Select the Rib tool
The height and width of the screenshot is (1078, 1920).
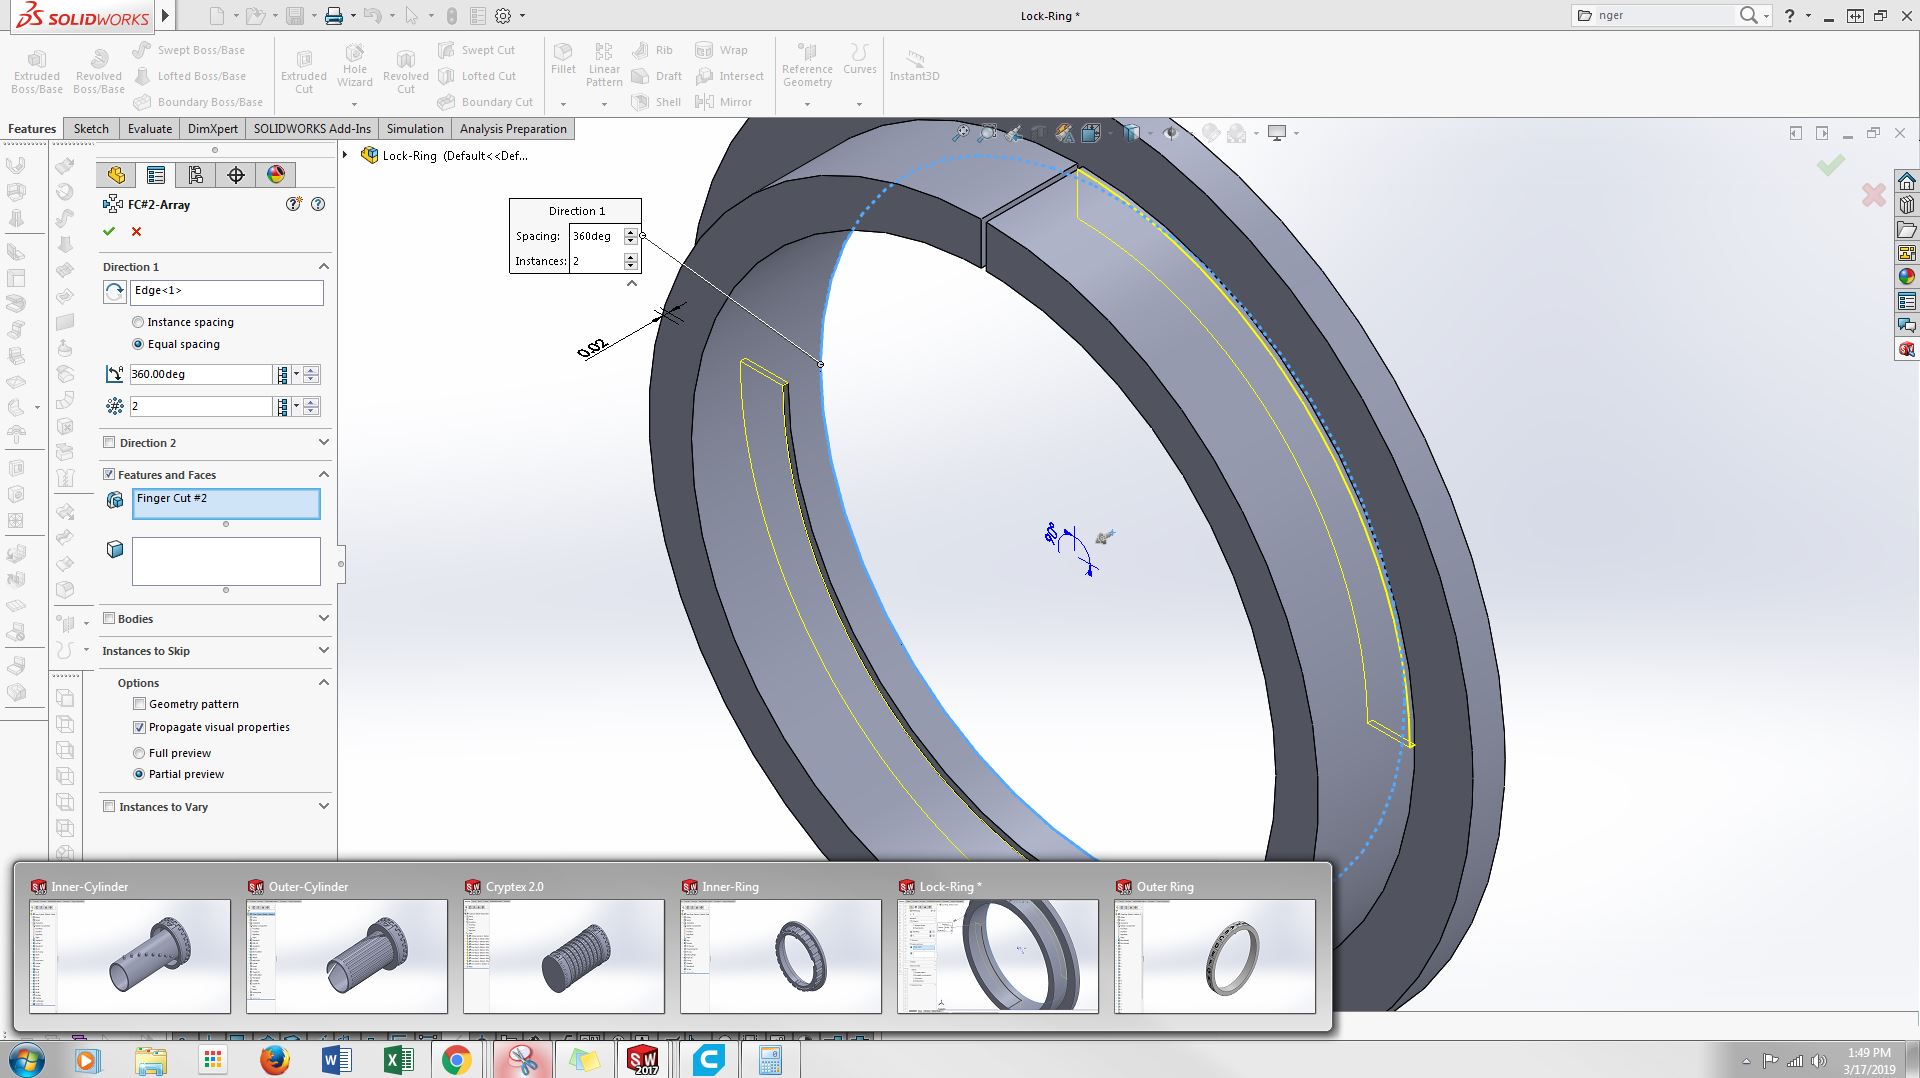point(653,50)
